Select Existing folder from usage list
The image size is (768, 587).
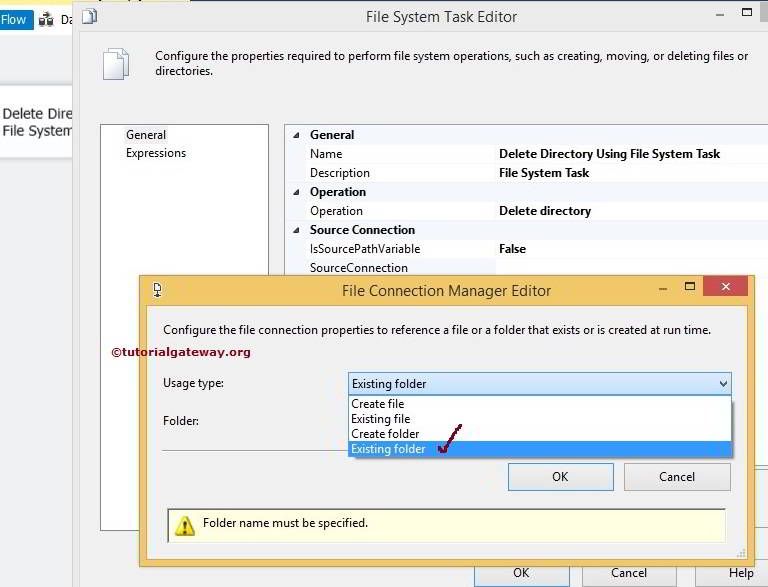540,449
